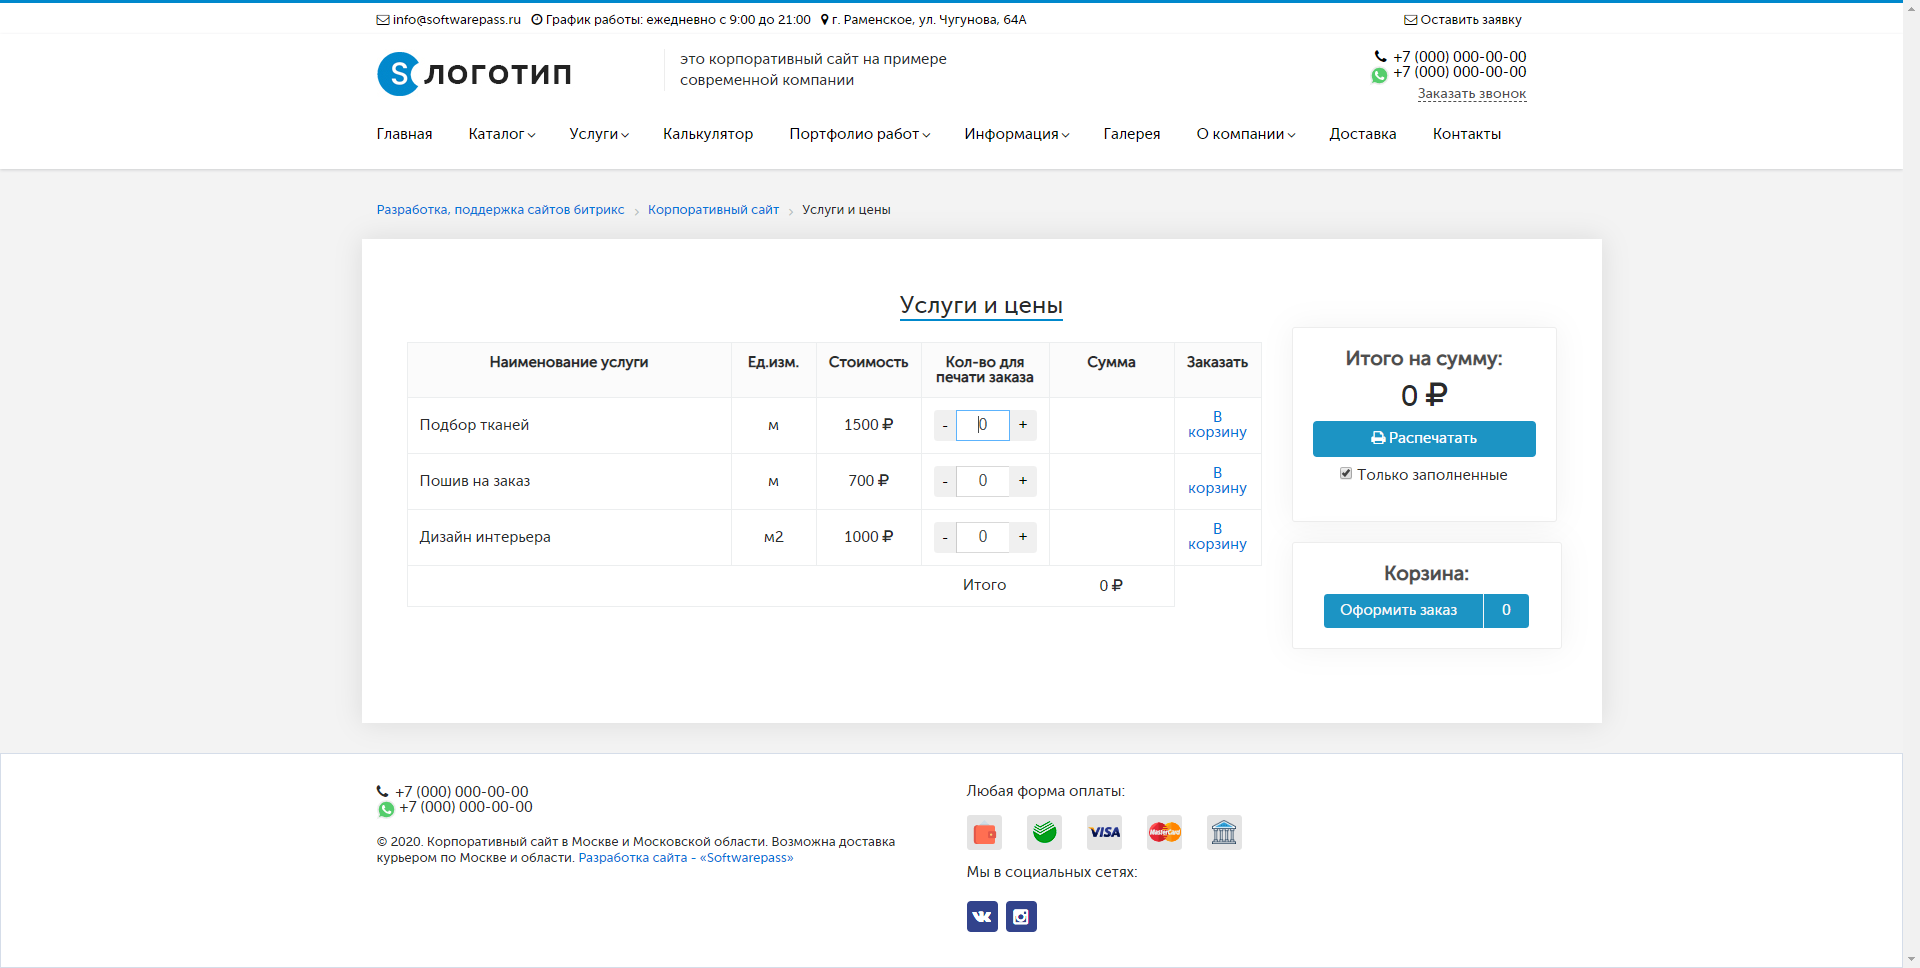Expand the Каталог dropdown menu

501,134
